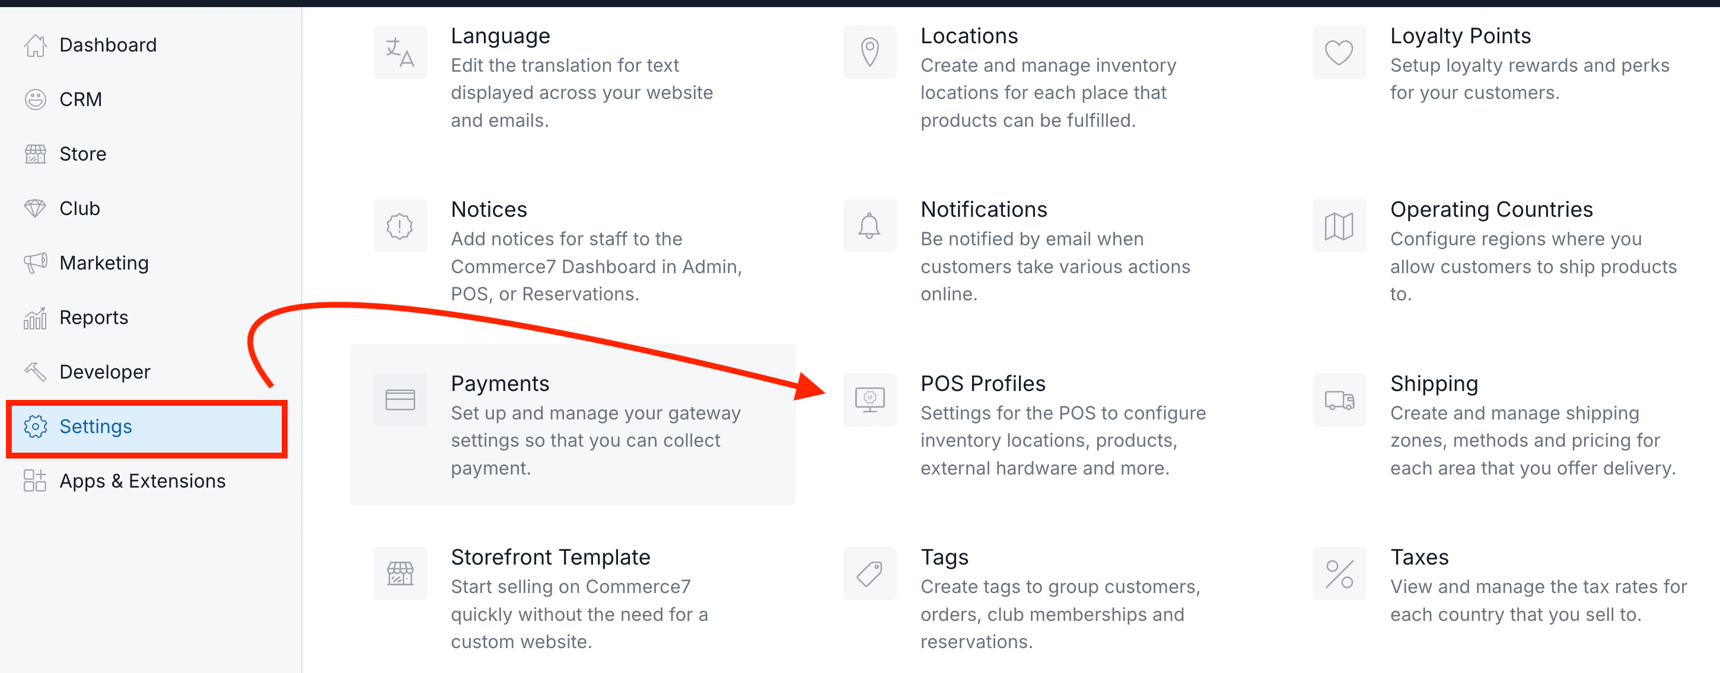1720x673 pixels.
Task: Select the Reports bar chart icon
Action: (33, 317)
